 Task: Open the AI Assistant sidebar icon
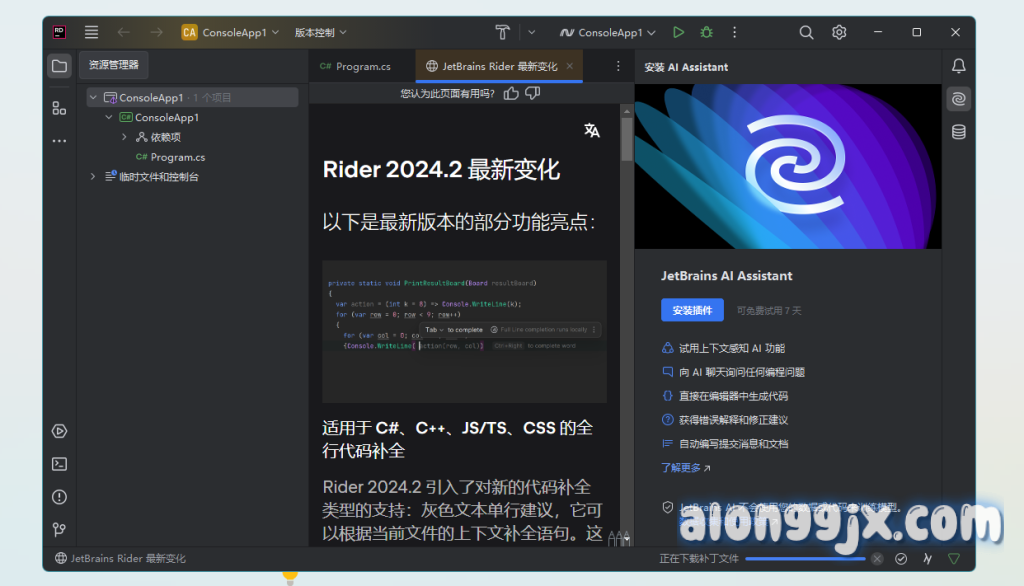tap(958, 99)
